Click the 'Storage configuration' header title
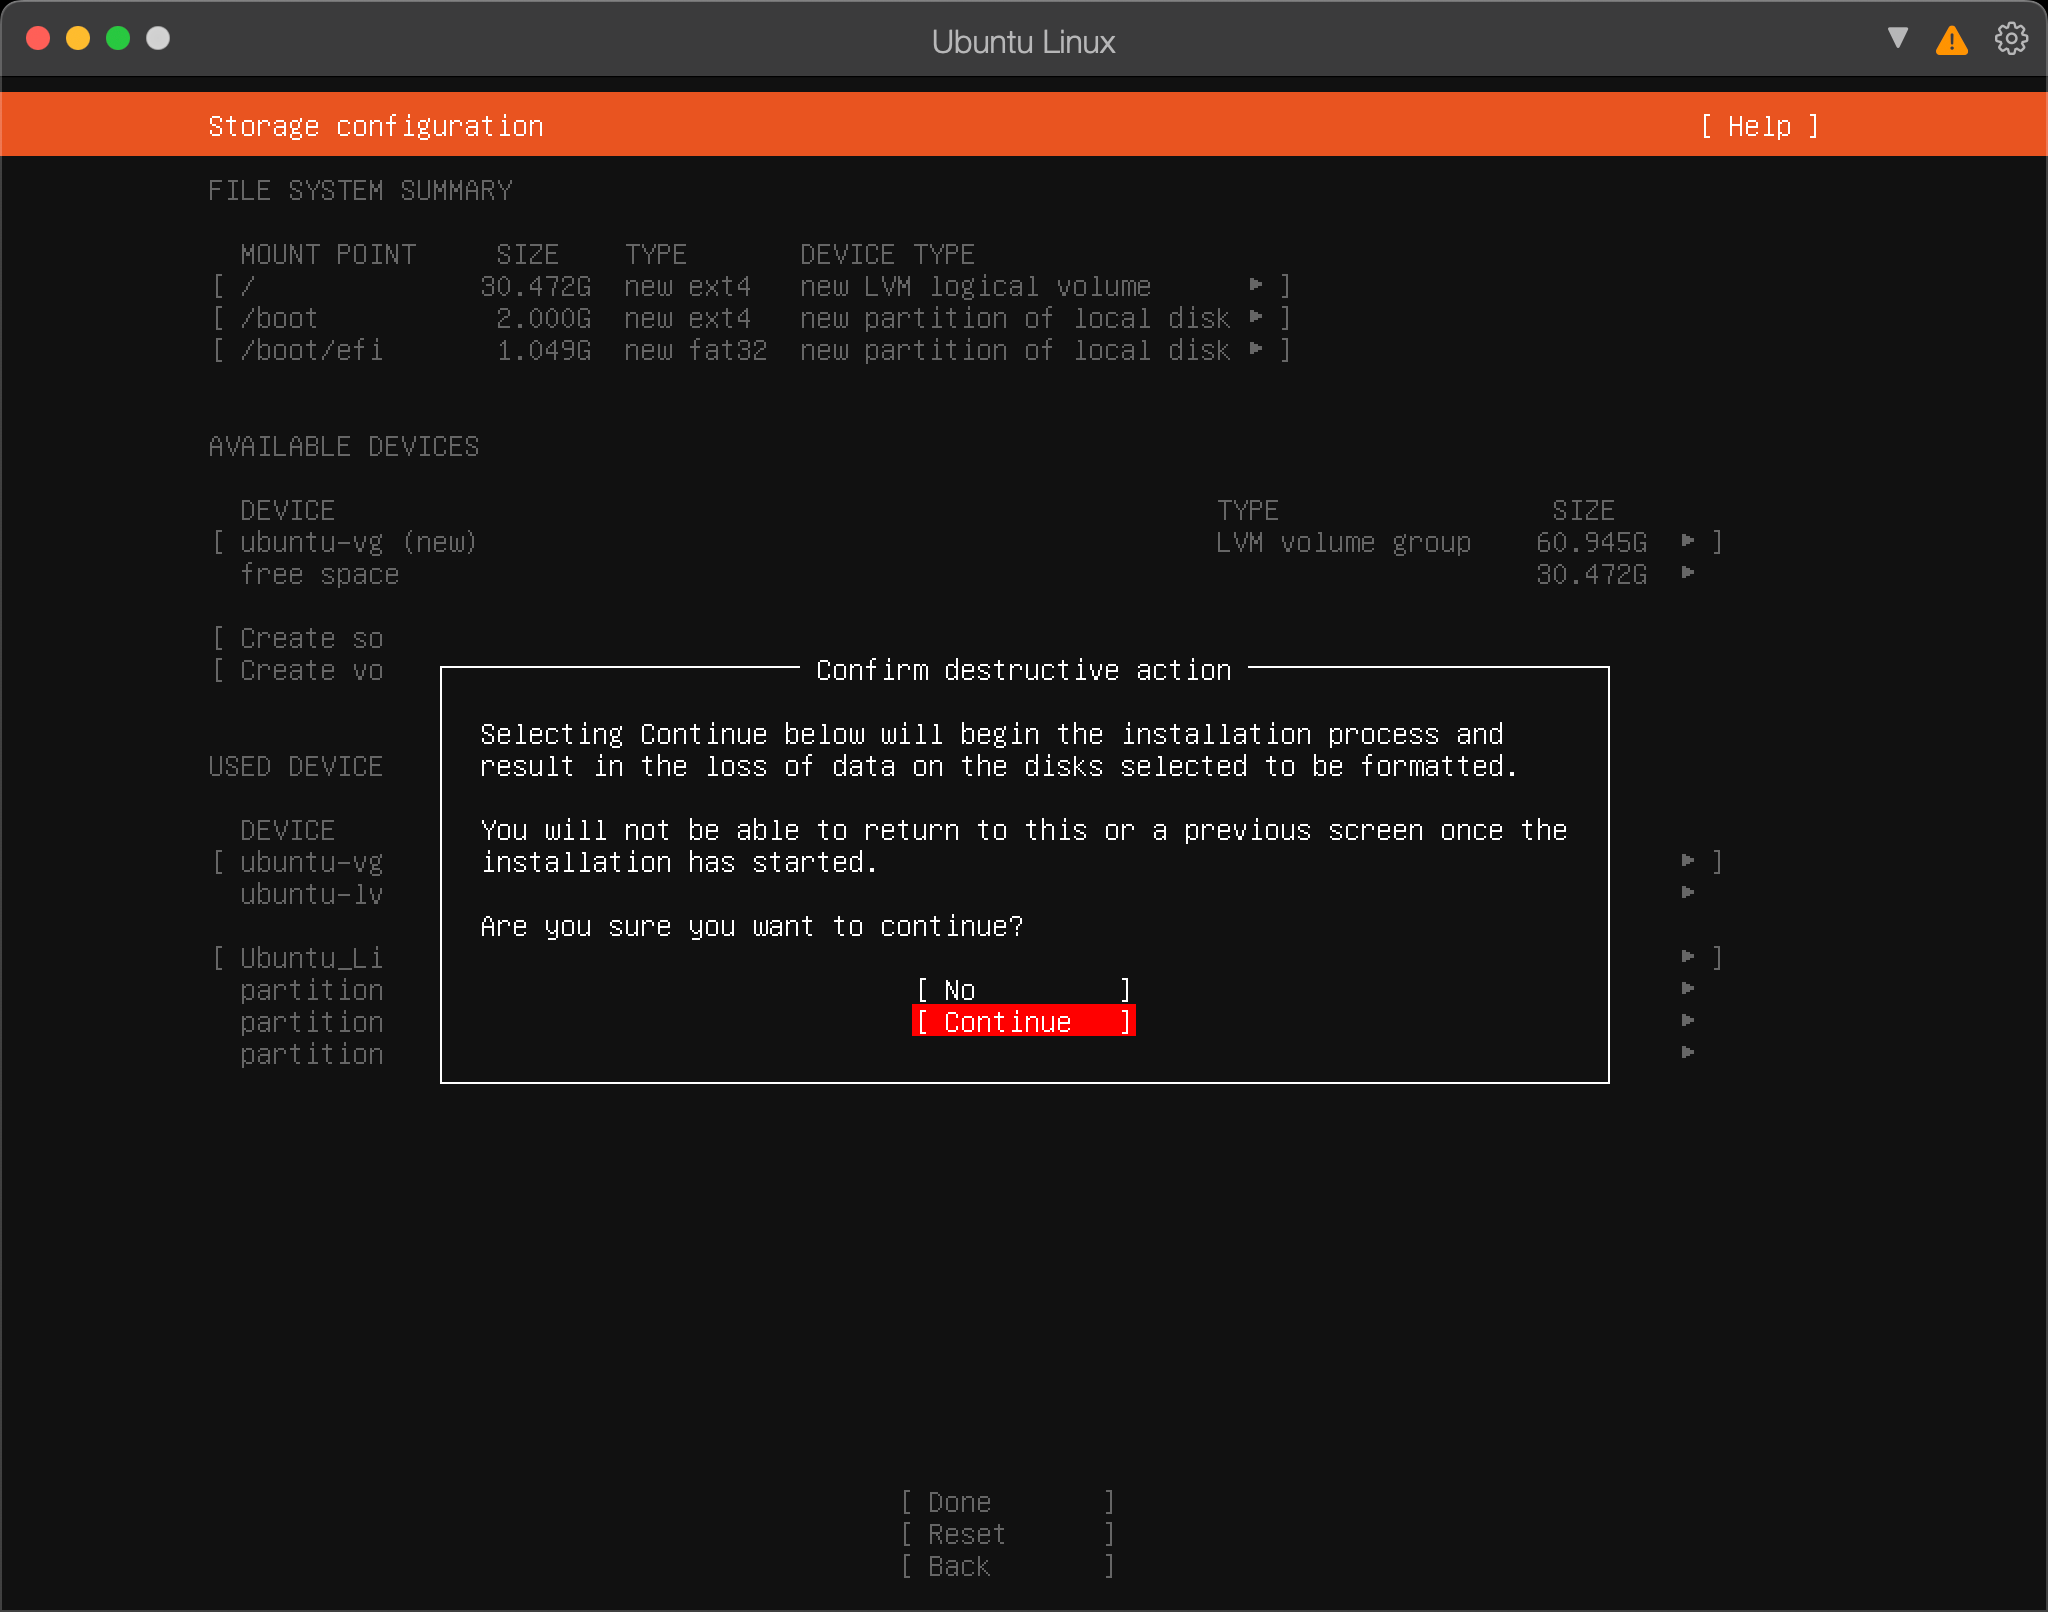This screenshot has height=1612, width=2048. point(375,126)
